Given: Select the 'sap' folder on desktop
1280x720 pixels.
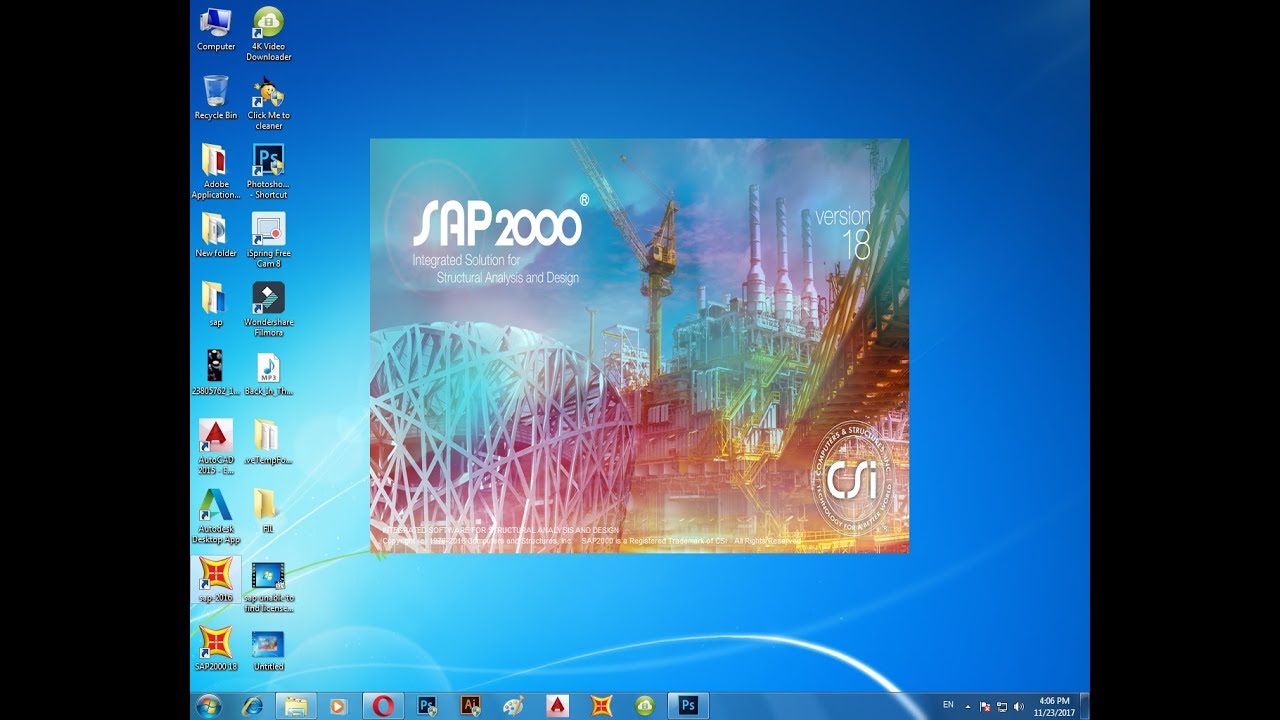Looking at the screenshot, I should click(x=216, y=305).
